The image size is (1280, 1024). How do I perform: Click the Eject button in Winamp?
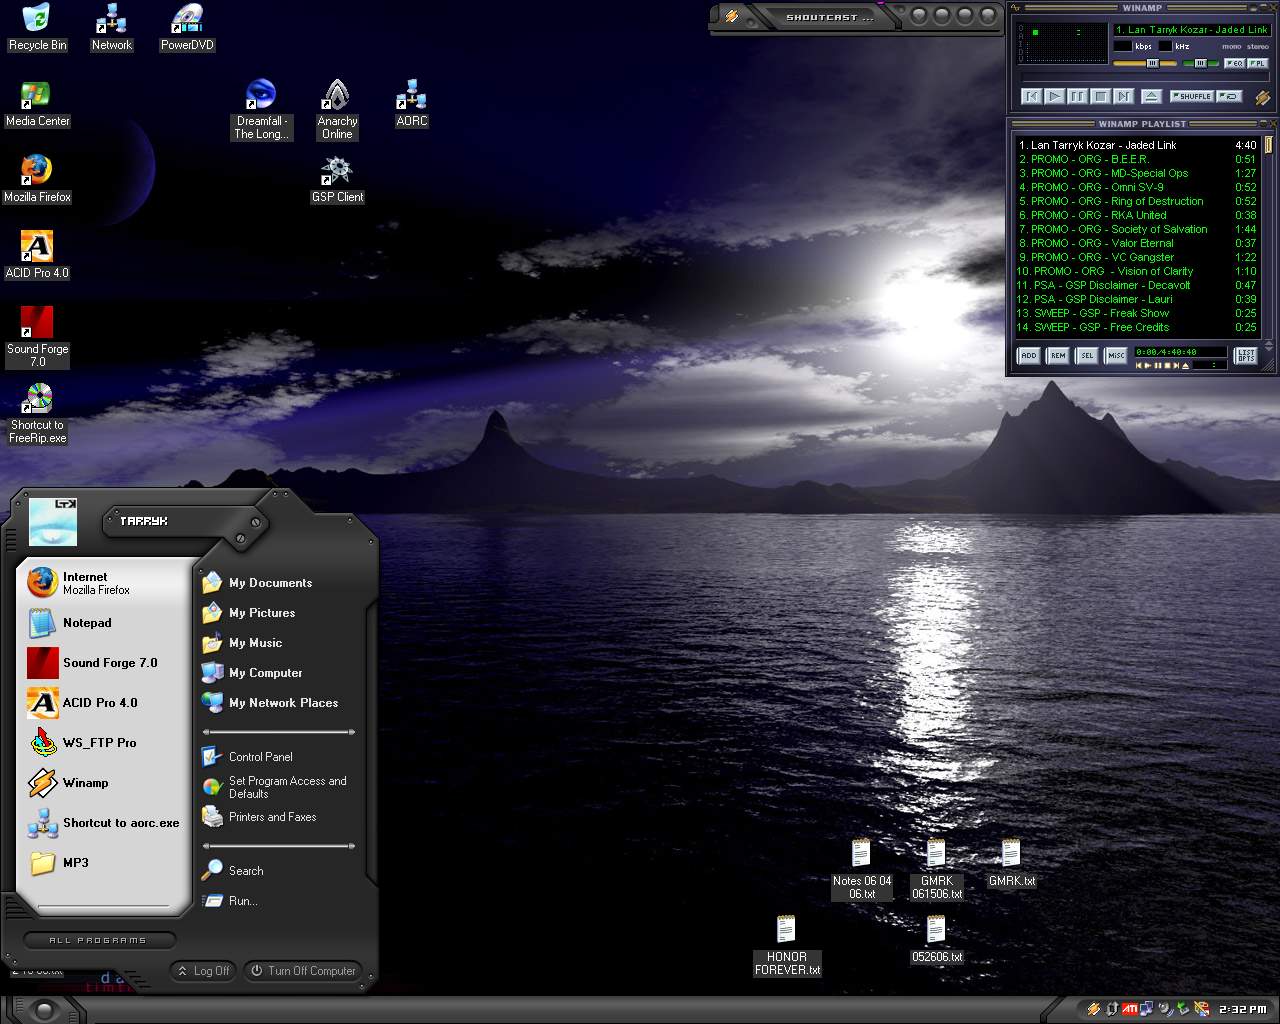coord(1151,97)
